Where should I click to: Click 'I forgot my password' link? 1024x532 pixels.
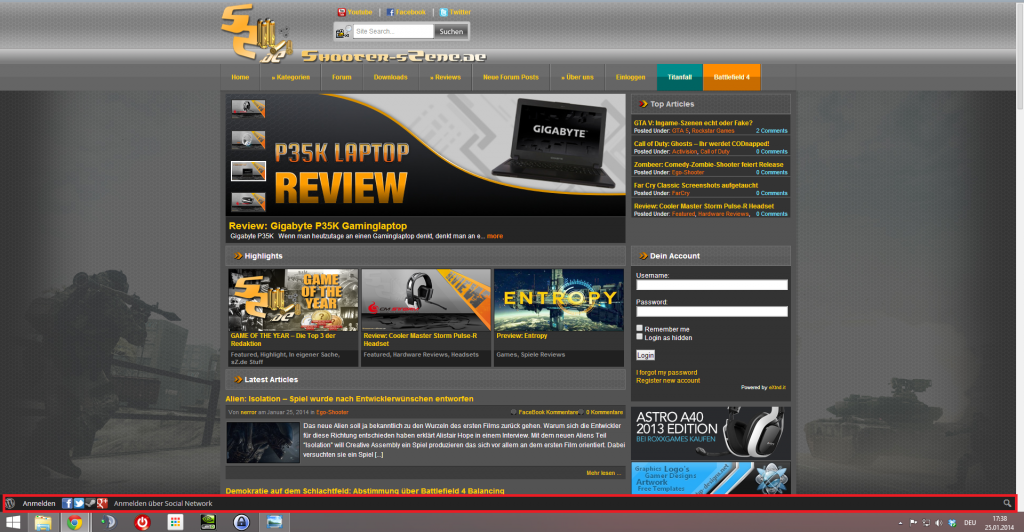[x=667, y=373]
